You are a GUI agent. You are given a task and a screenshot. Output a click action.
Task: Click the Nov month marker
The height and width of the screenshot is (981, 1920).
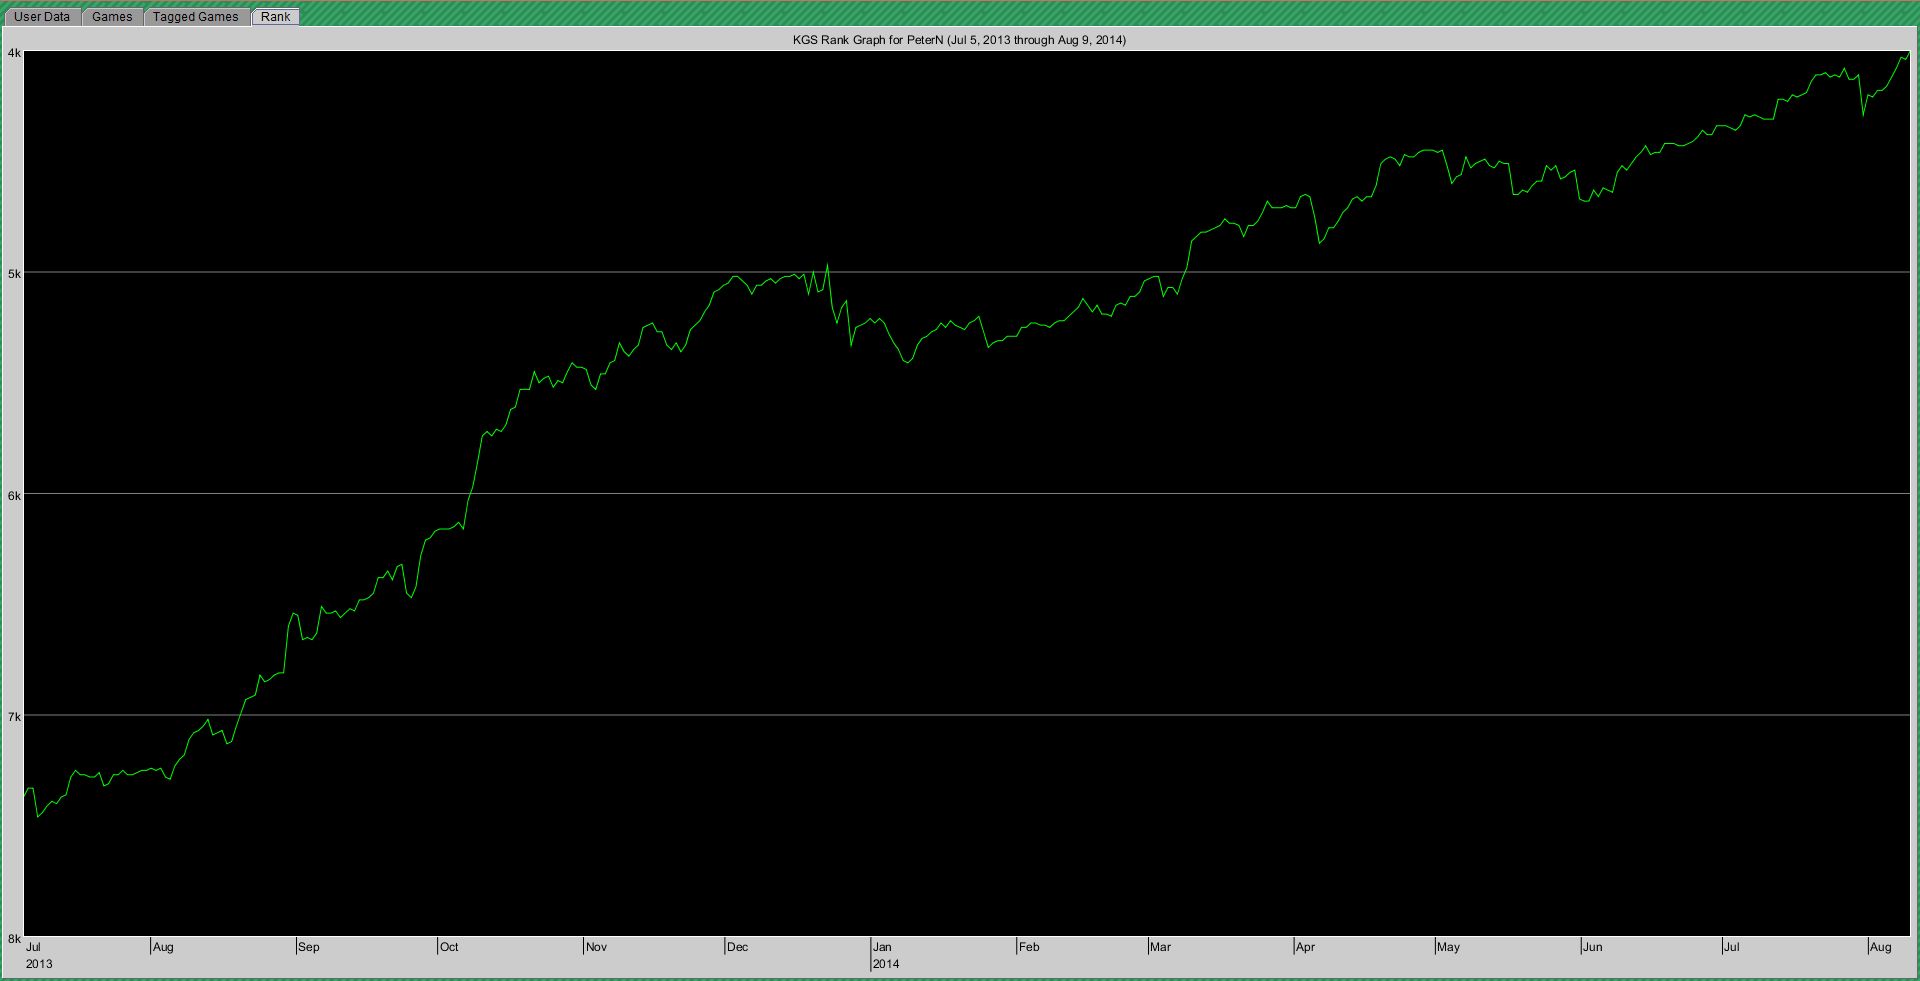(x=596, y=947)
